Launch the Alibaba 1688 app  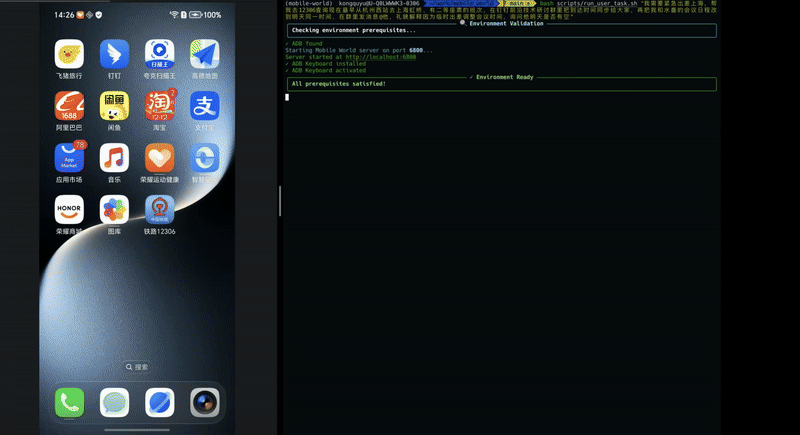tap(69, 106)
